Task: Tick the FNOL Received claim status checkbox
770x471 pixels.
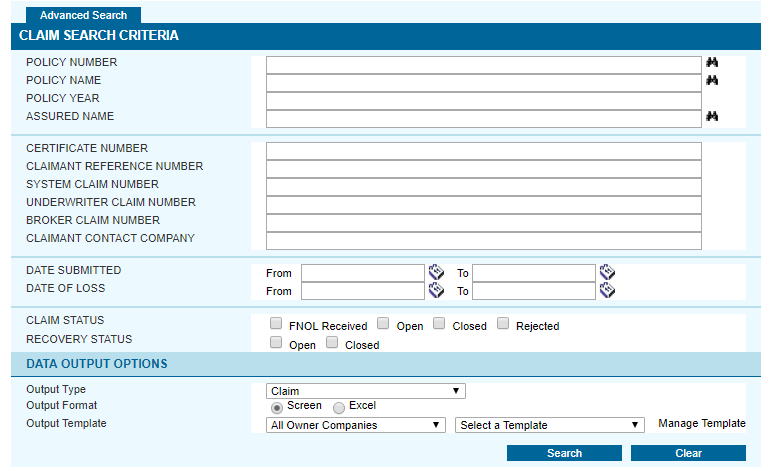Action: [x=276, y=324]
